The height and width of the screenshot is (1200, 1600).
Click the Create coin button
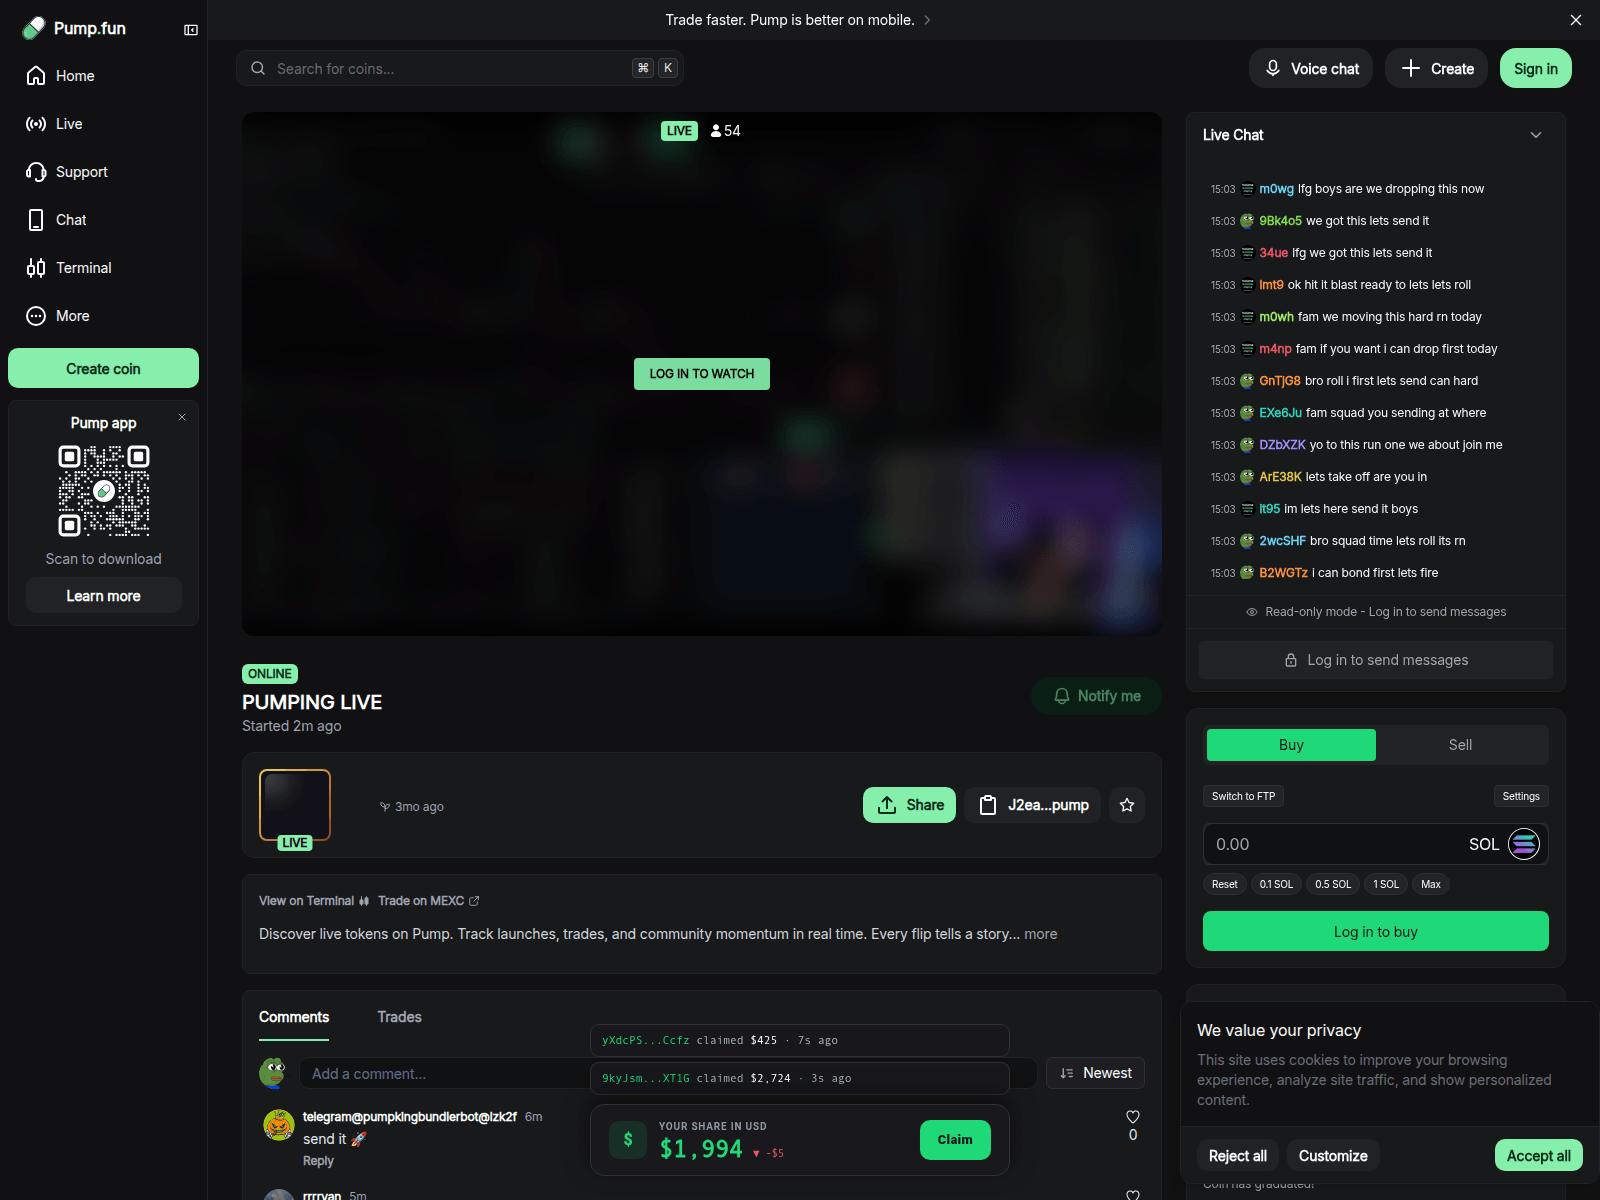[103, 368]
